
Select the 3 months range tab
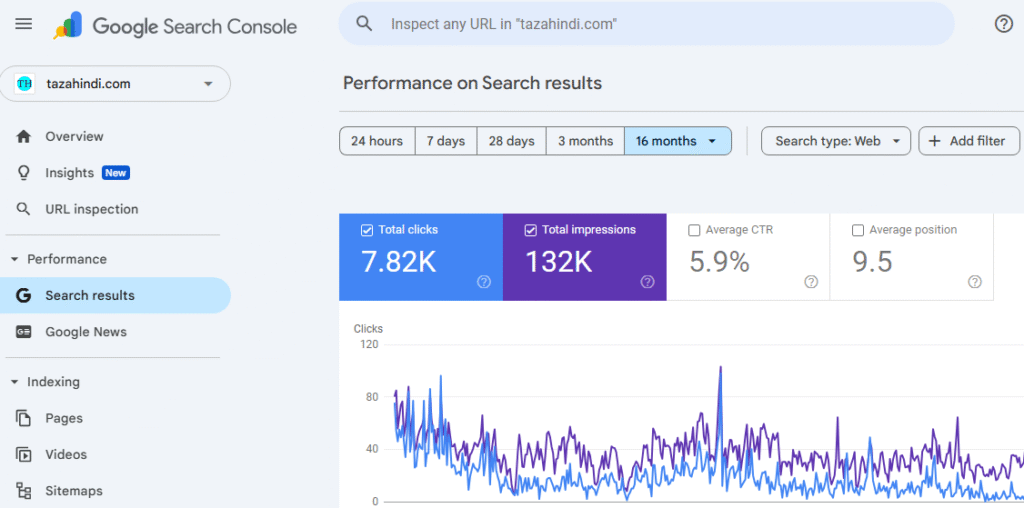point(585,141)
